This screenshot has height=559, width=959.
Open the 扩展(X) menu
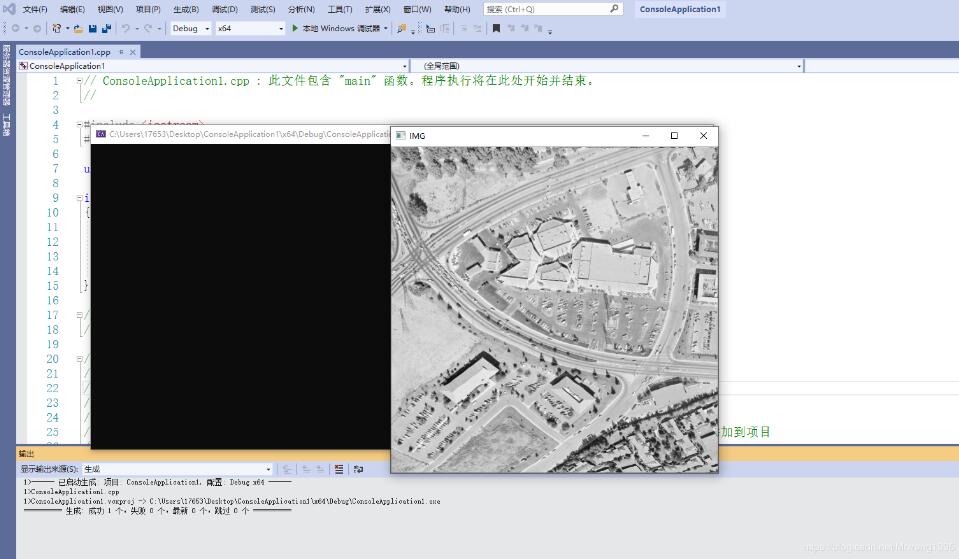tap(377, 9)
